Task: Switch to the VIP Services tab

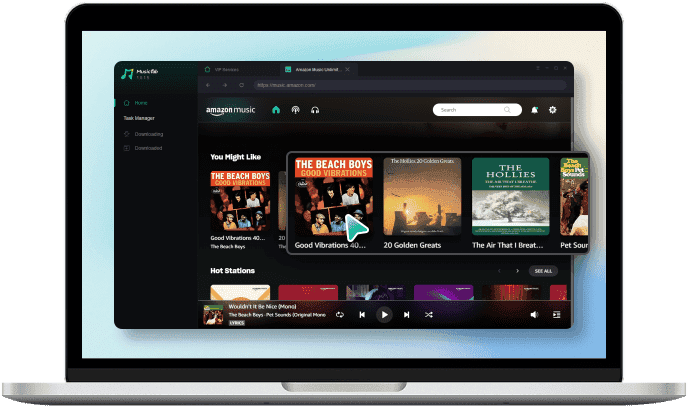Action: point(222,69)
